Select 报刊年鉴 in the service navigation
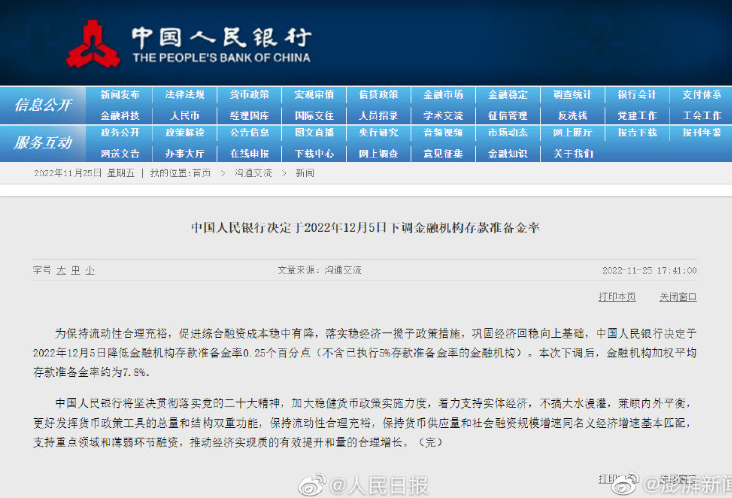 pos(702,133)
